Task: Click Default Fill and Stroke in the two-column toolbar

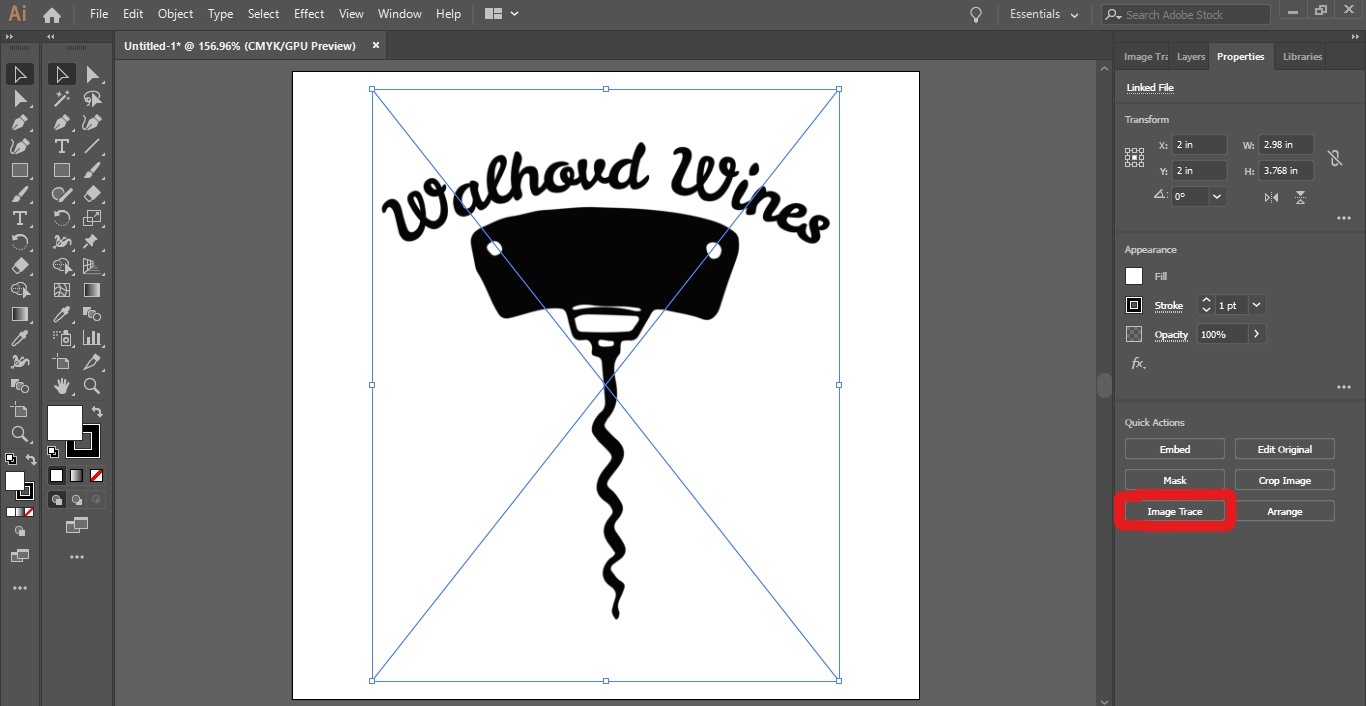Action: click(53, 451)
